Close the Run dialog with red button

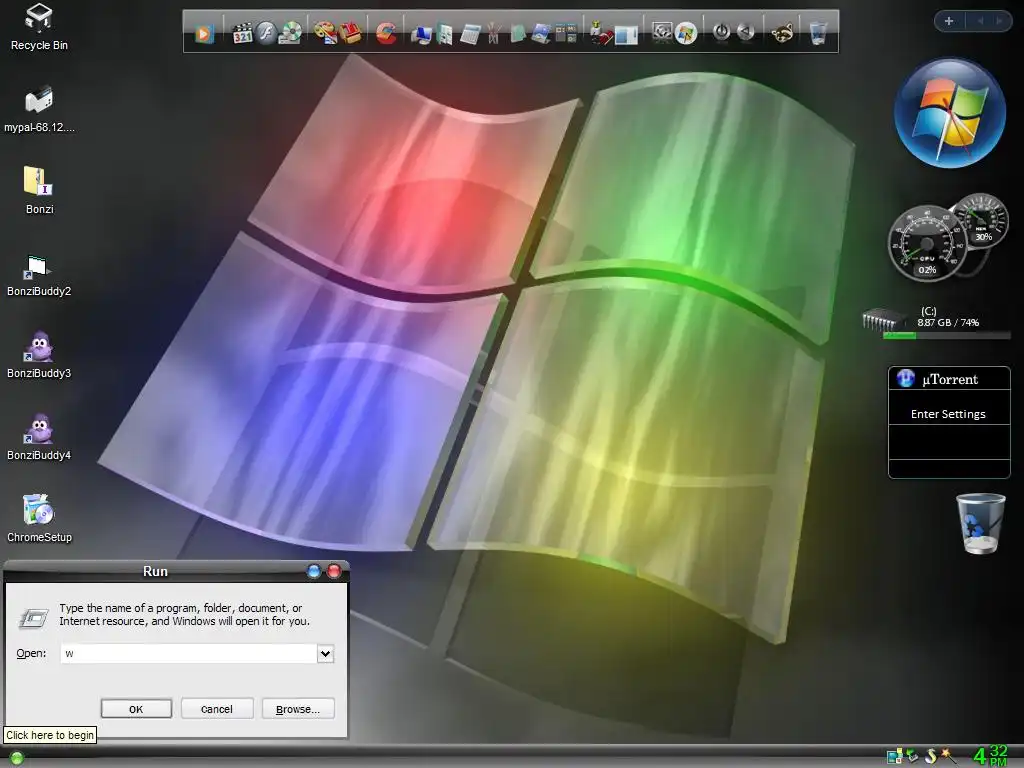click(x=334, y=571)
